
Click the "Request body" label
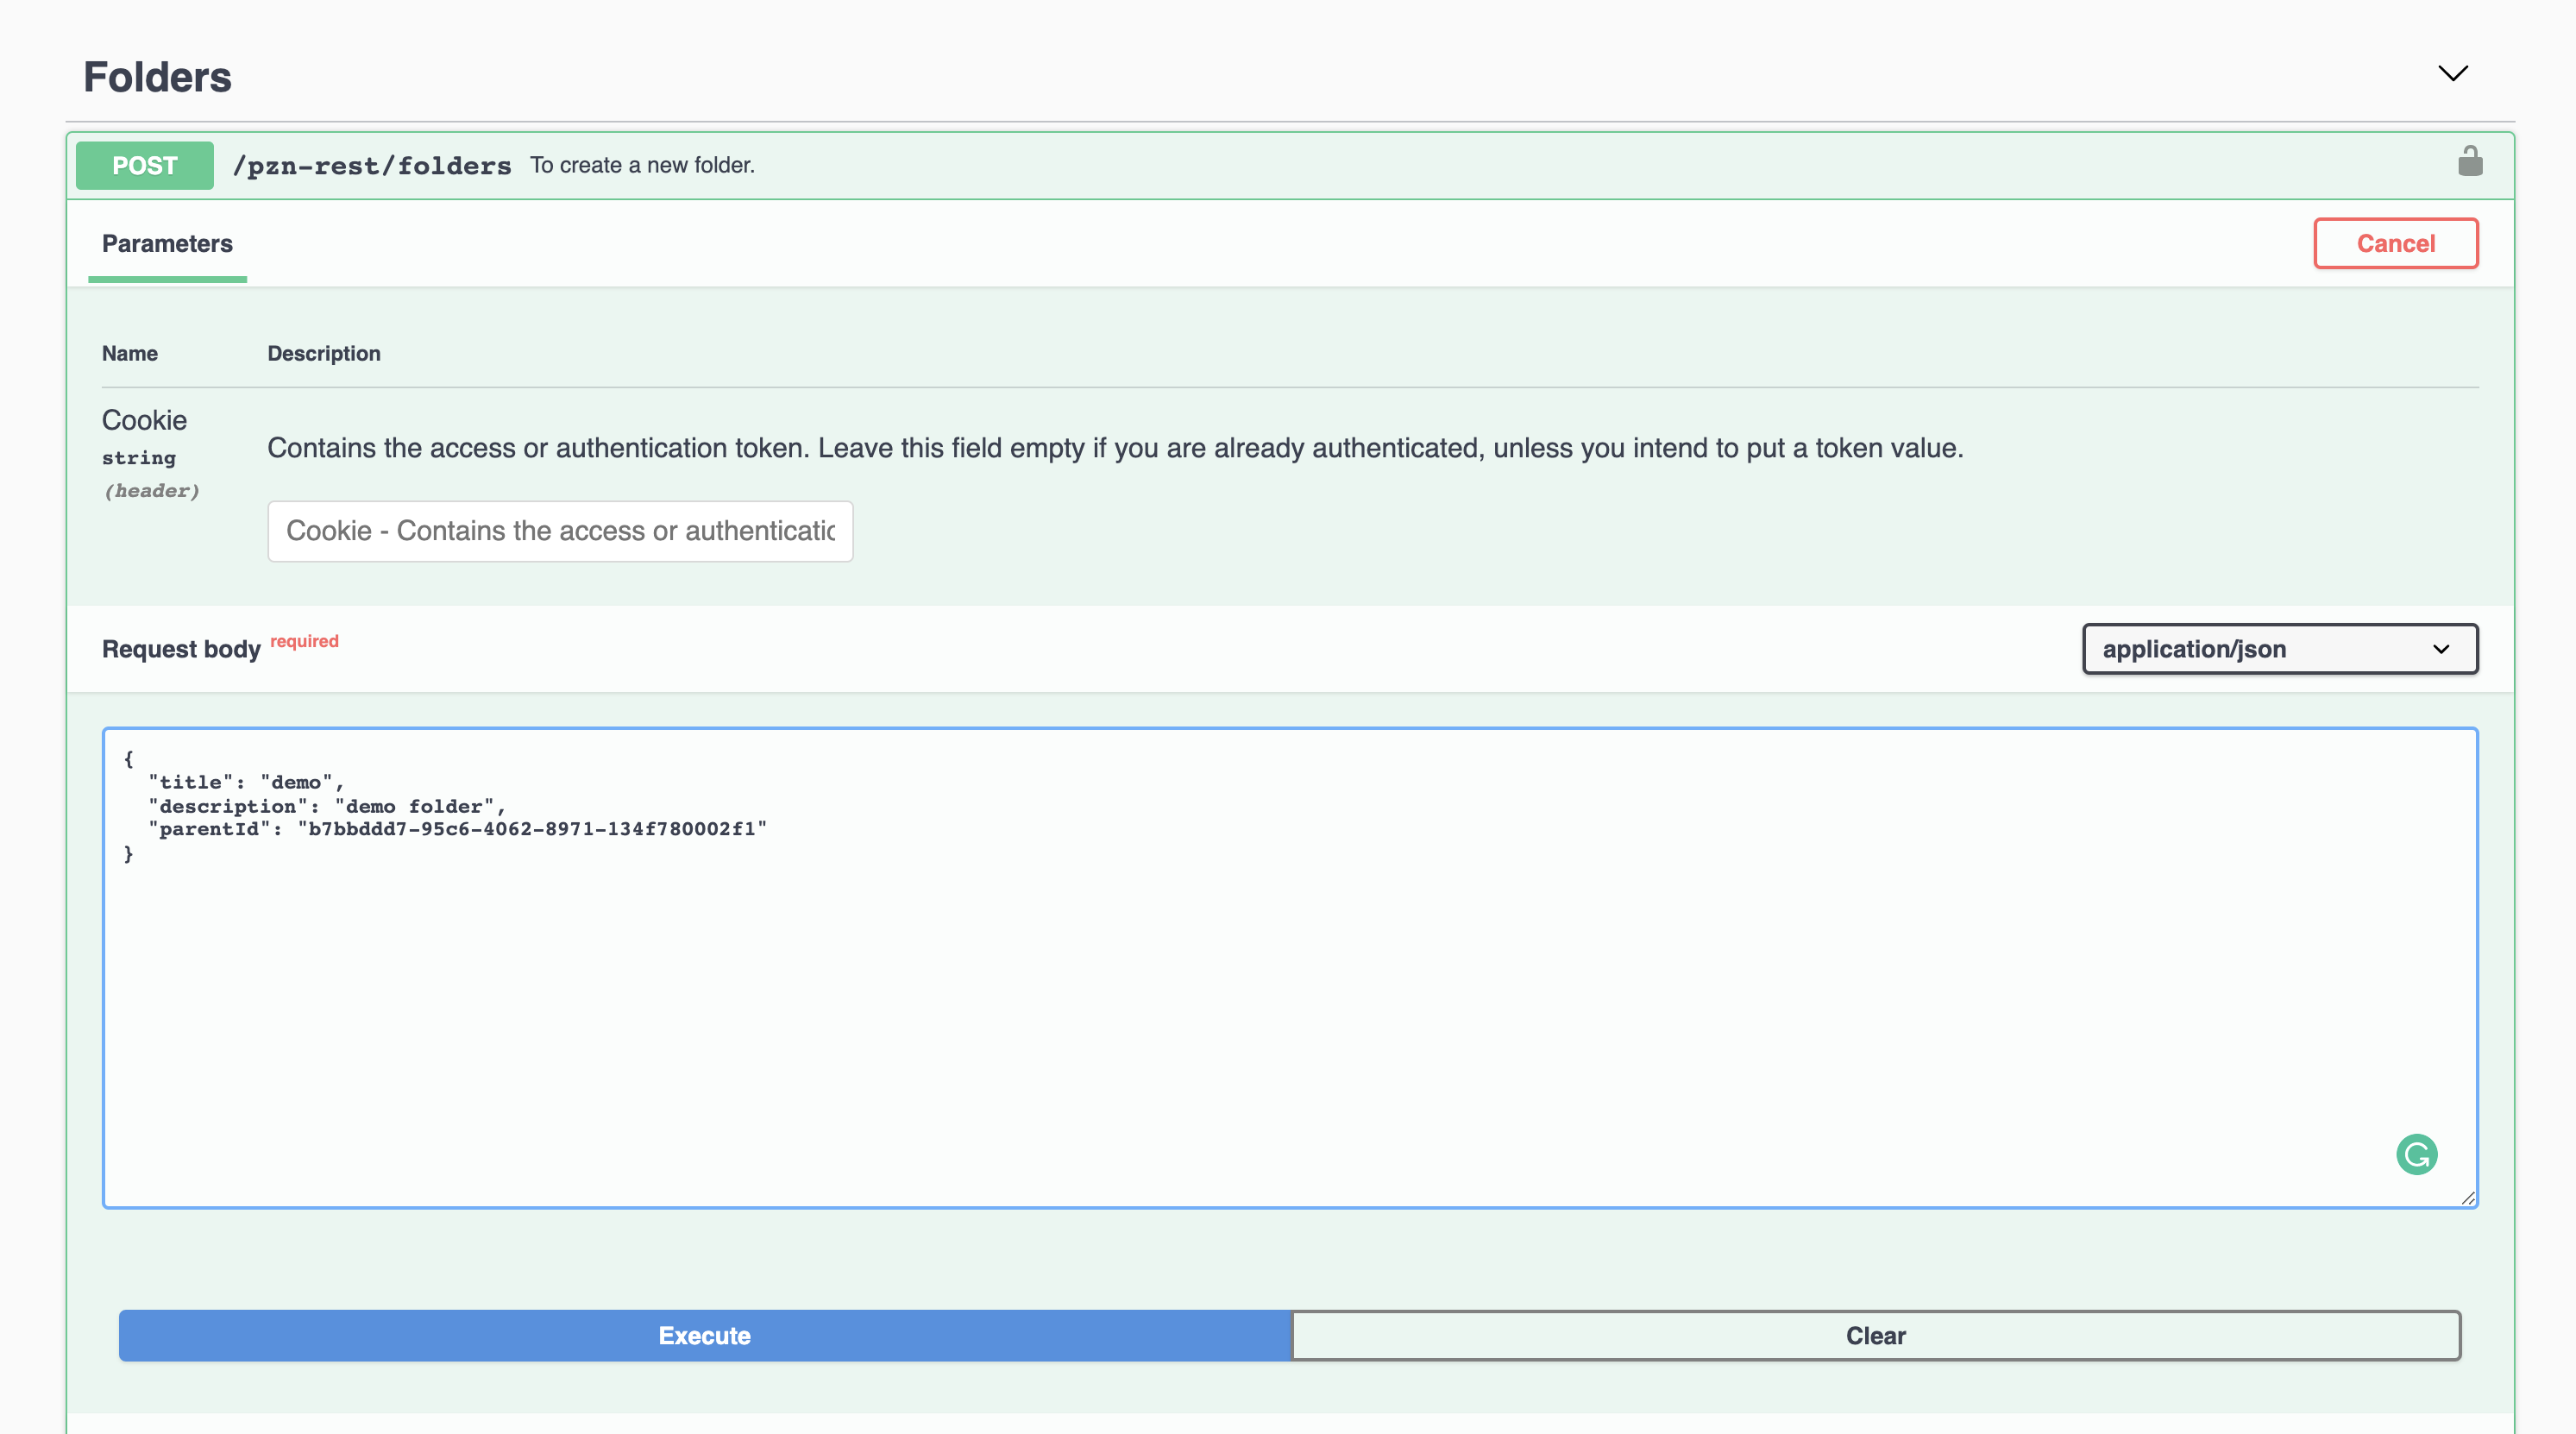[x=181, y=650]
